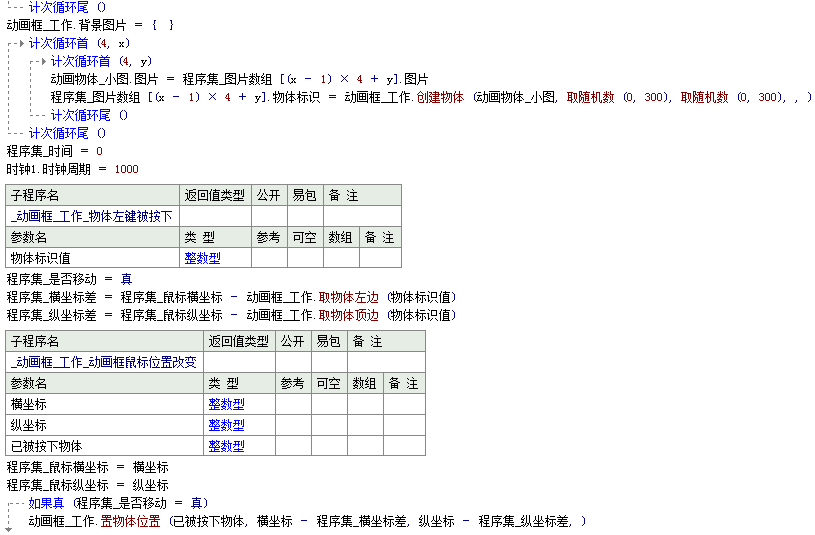Viewport: 815px width, 535px height.
Task: Click the 程序集_时间 = 0 line
Action: tap(55, 151)
